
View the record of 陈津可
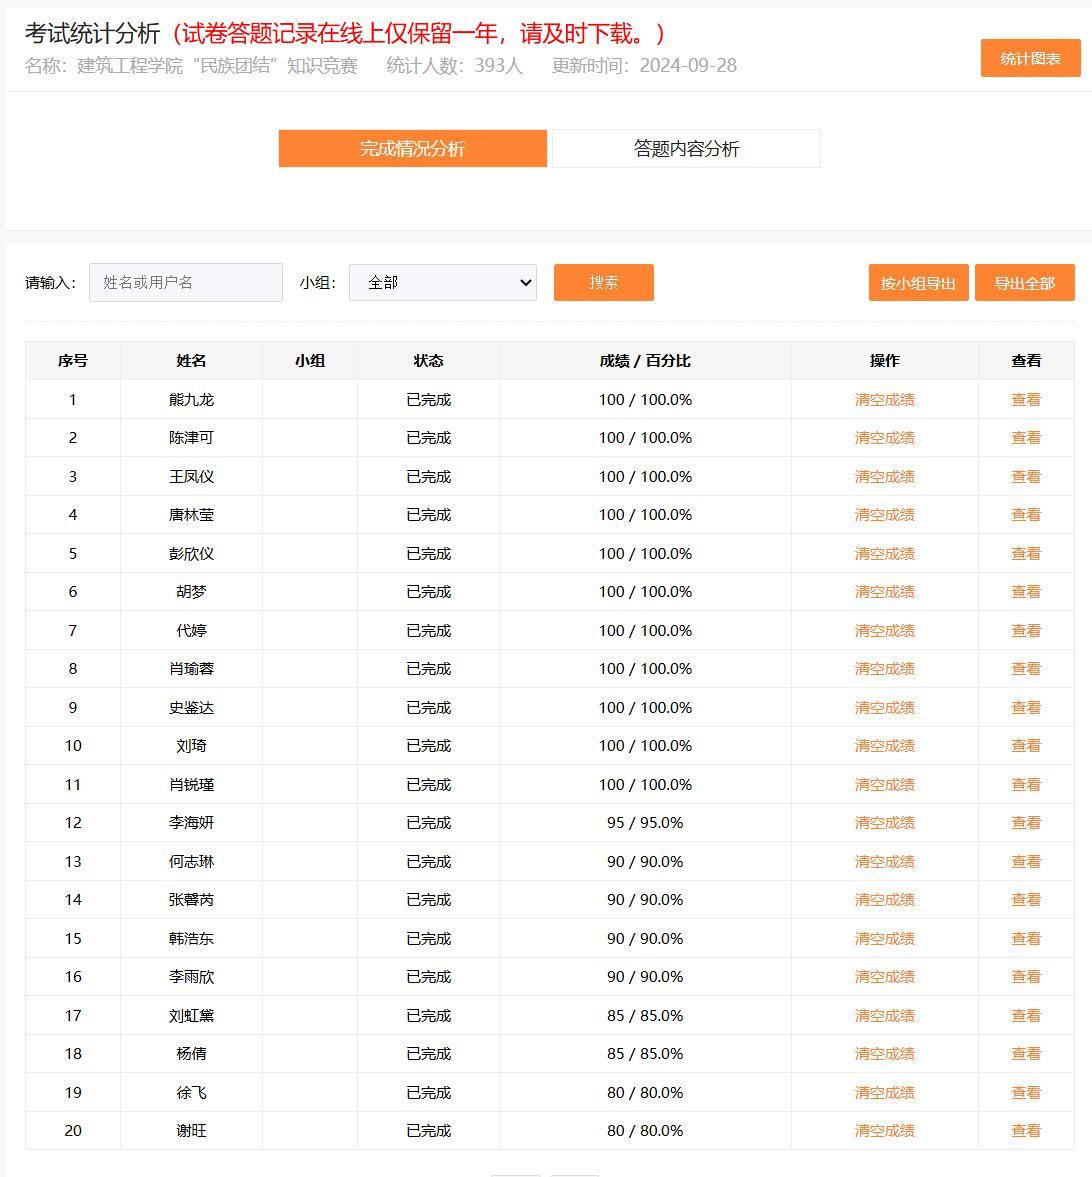(1026, 438)
